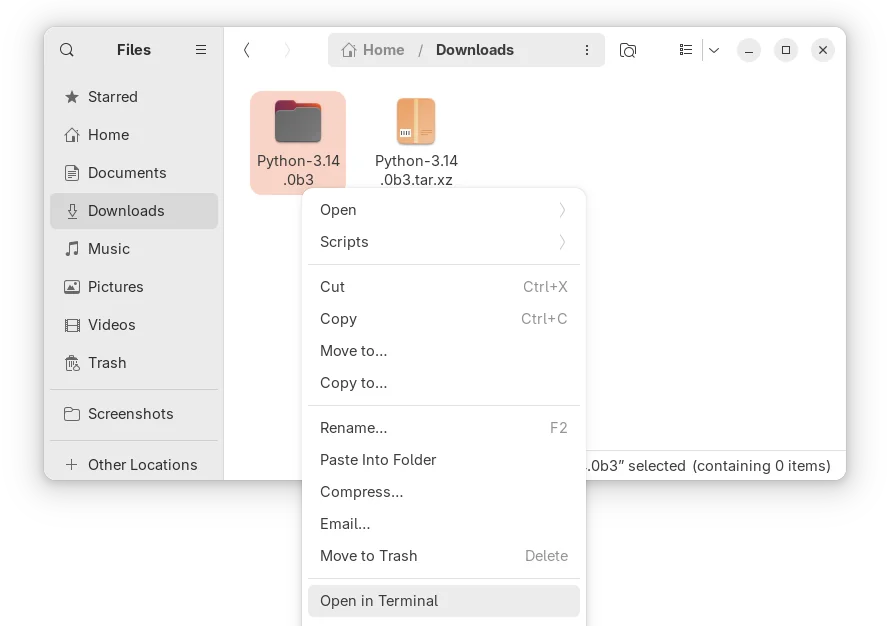Viewport: 887px width, 626px height.
Task: Click Move to Trash menu entry
Action: pos(444,556)
